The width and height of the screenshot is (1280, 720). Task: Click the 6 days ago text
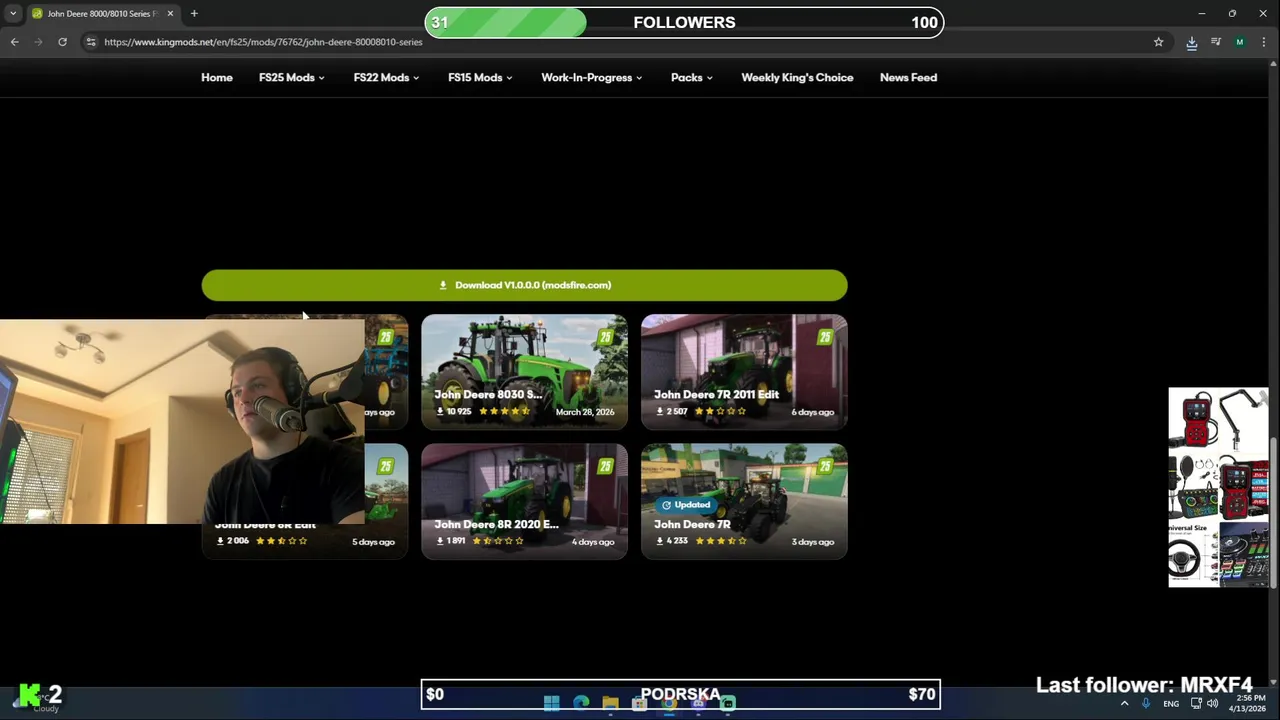[813, 412]
